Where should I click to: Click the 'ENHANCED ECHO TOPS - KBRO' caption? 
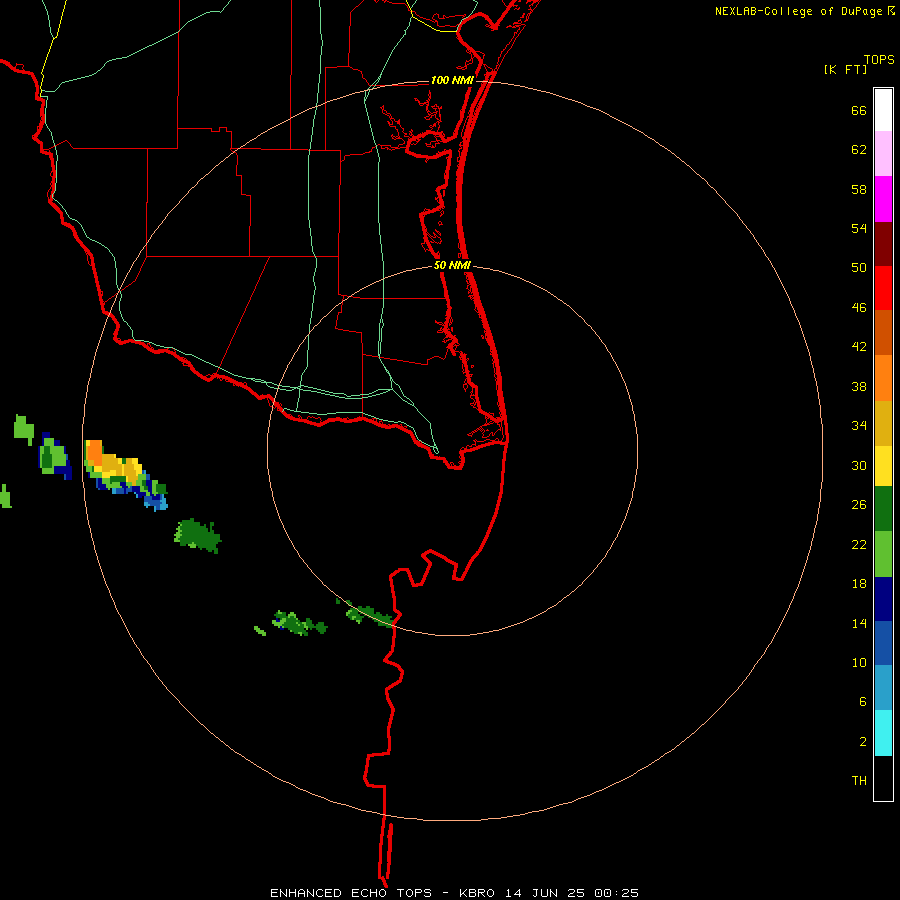(382, 893)
